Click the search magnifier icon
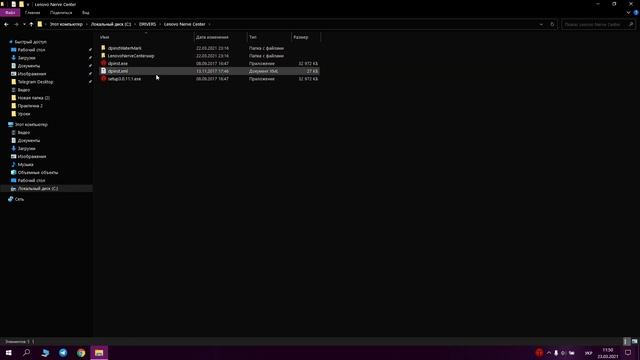Image resolution: width=640 pixels, height=360 pixels. [x=631, y=24]
